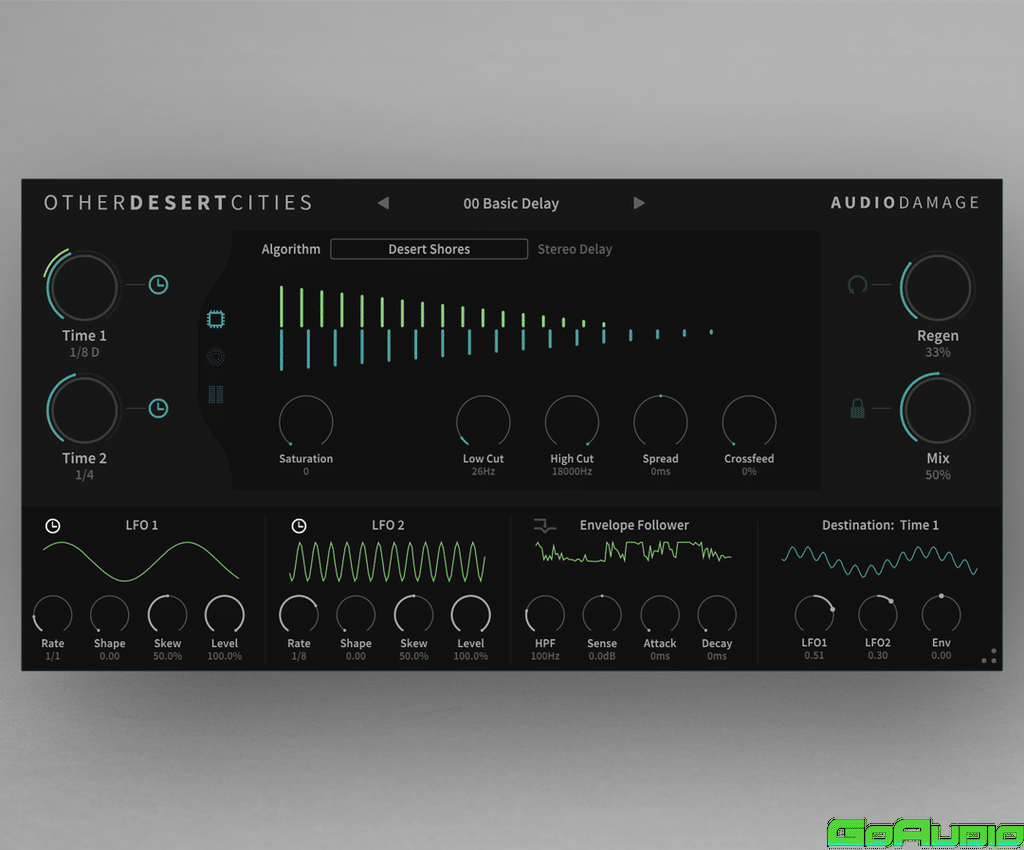This screenshot has width=1024, height=850.
Task: Select the chip icon in display sidebar
Action: point(215,320)
